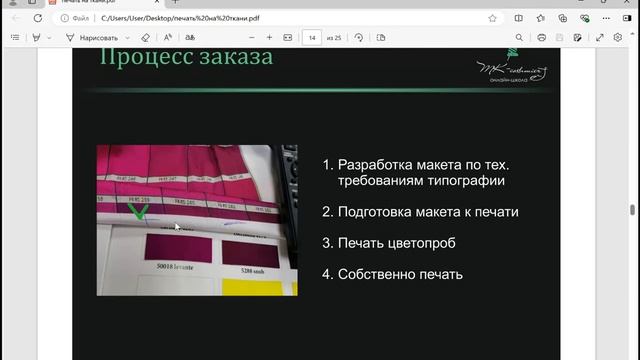Open browser collections
640x360 pixels.
pyautogui.click(x=563, y=18)
